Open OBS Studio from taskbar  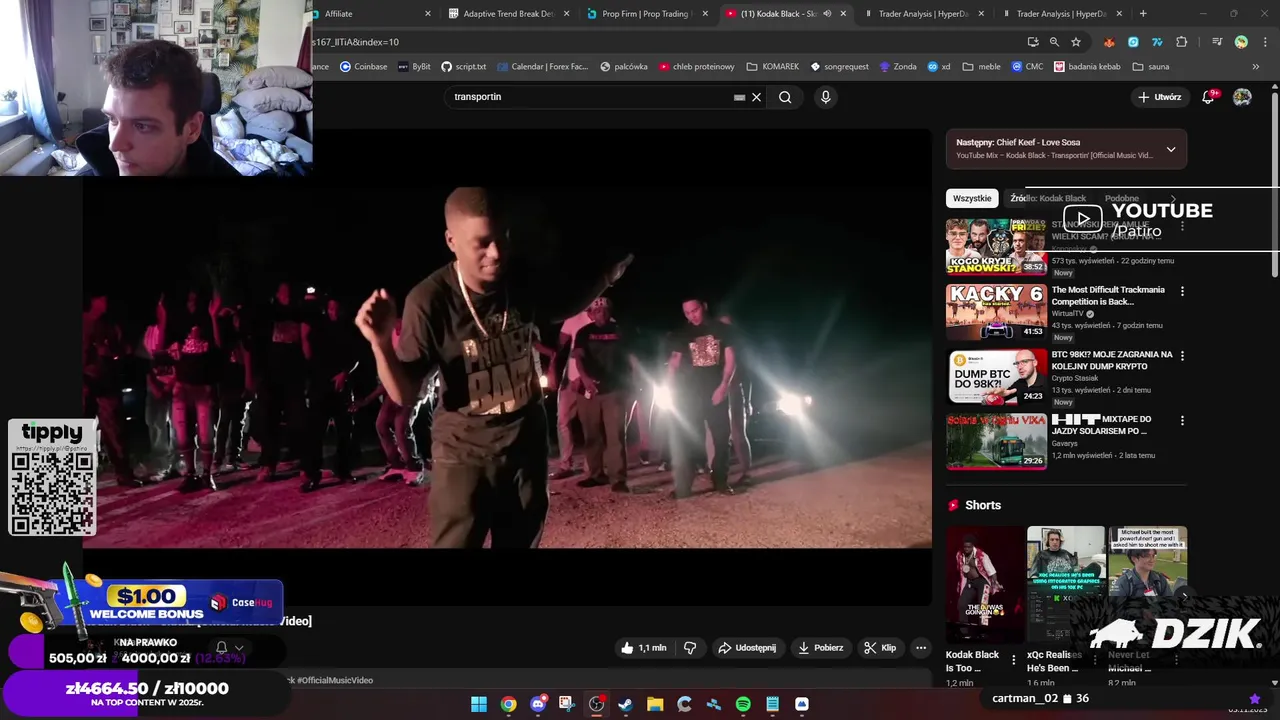[x=596, y=704]
